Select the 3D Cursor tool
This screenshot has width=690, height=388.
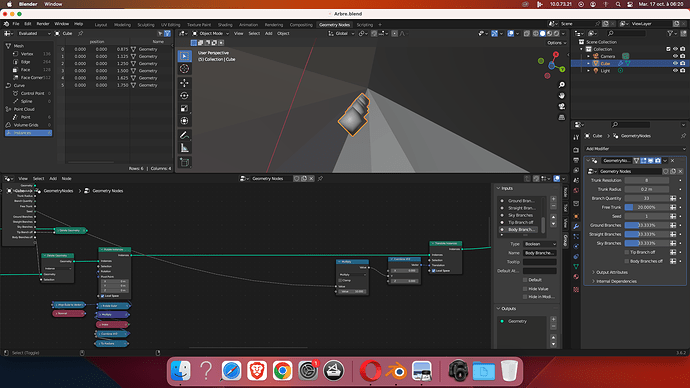[x=184, y=69]
